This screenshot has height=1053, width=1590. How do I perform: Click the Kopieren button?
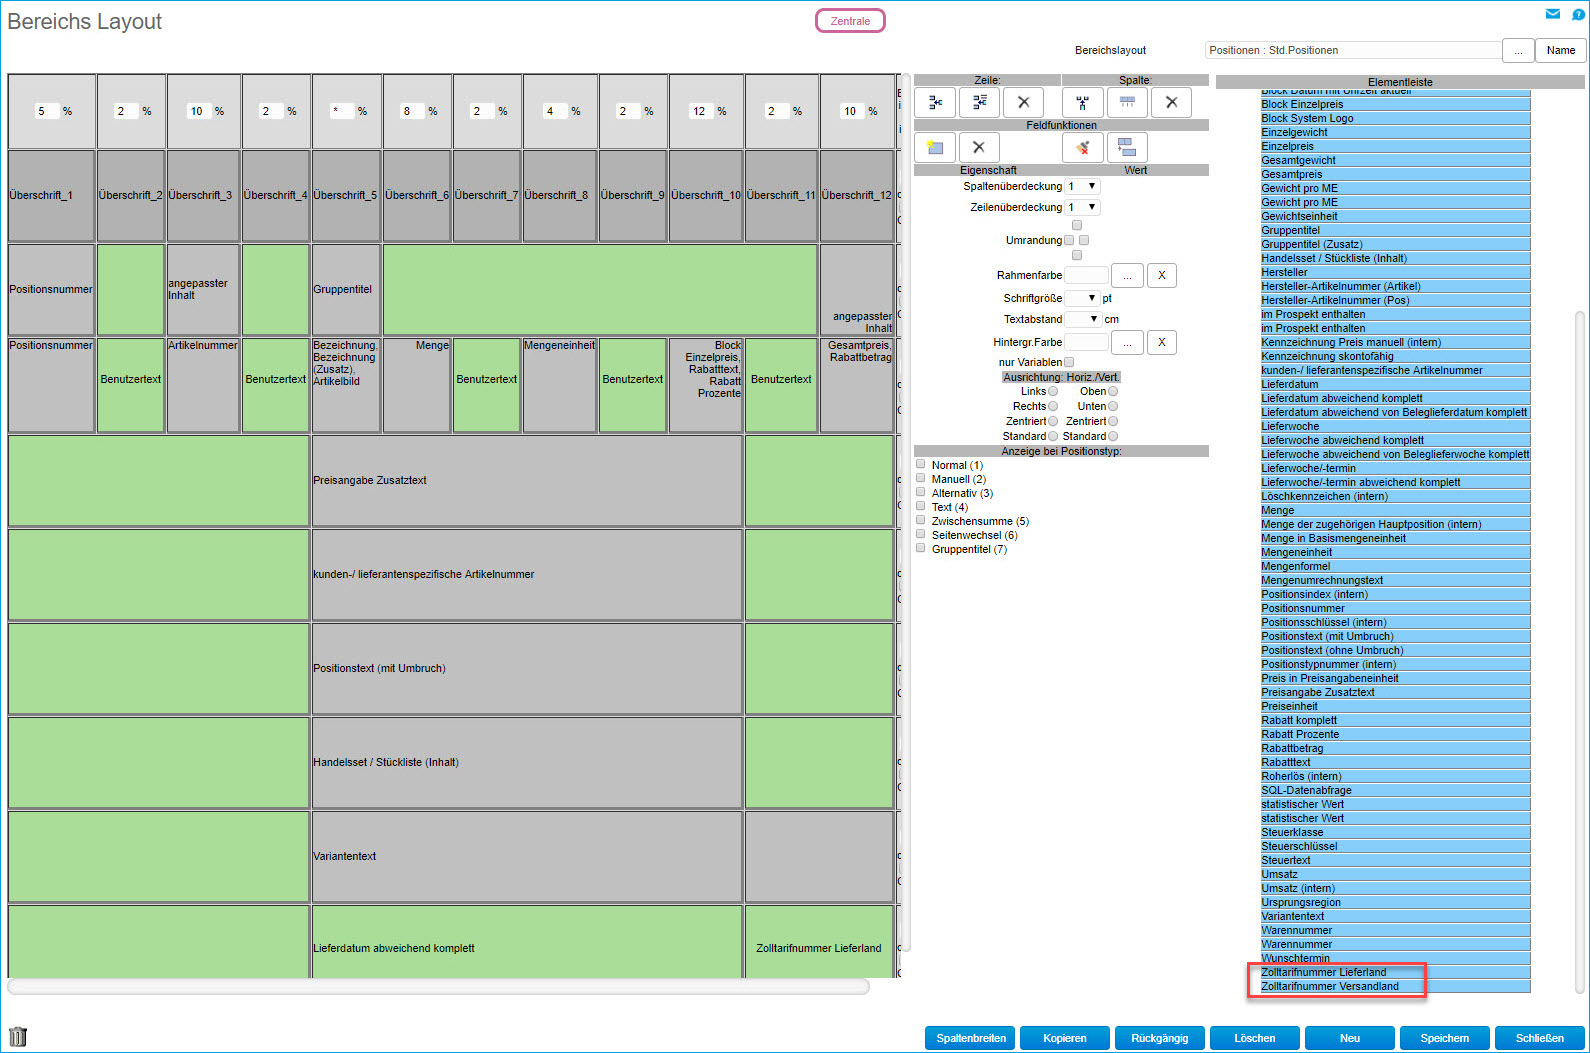click(1065, 1038)
